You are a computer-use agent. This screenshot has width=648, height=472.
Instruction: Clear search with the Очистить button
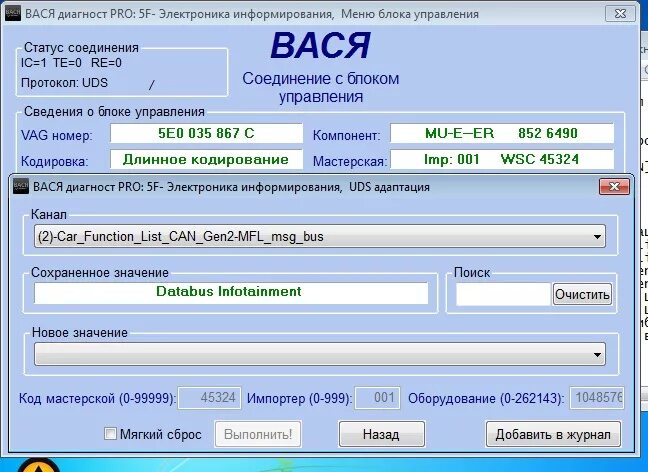(582, 294)
